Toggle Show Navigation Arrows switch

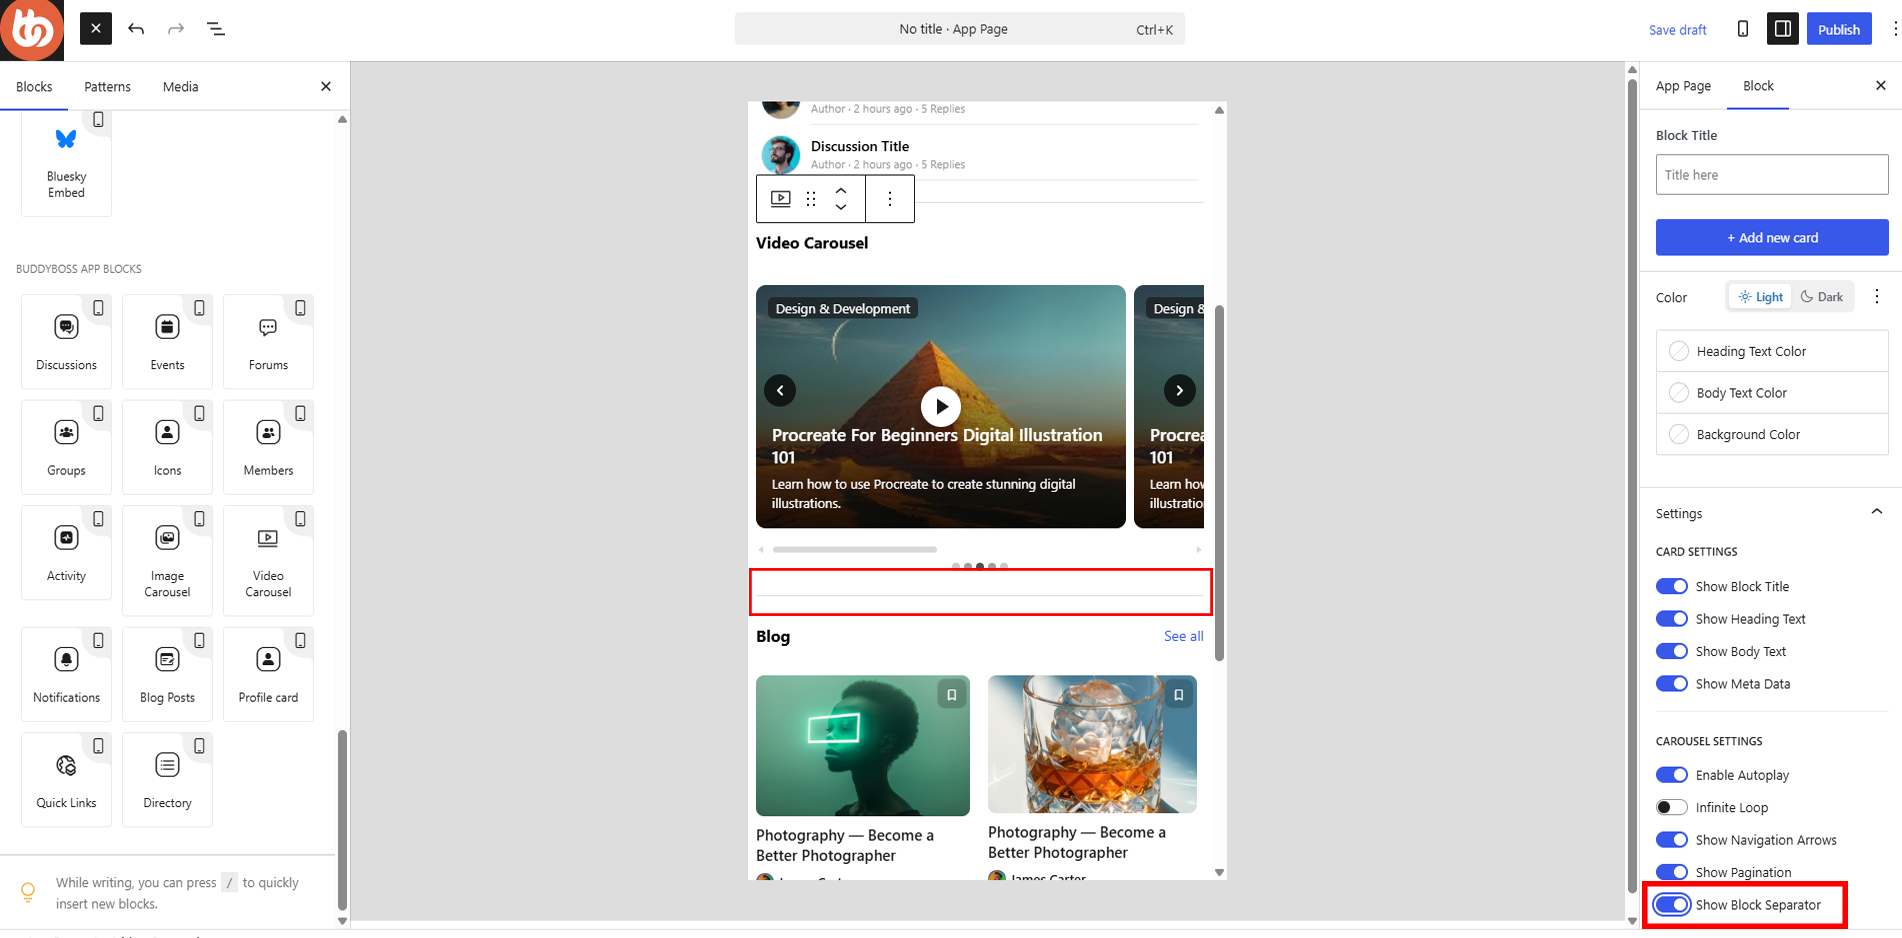tap(1671, 840)
